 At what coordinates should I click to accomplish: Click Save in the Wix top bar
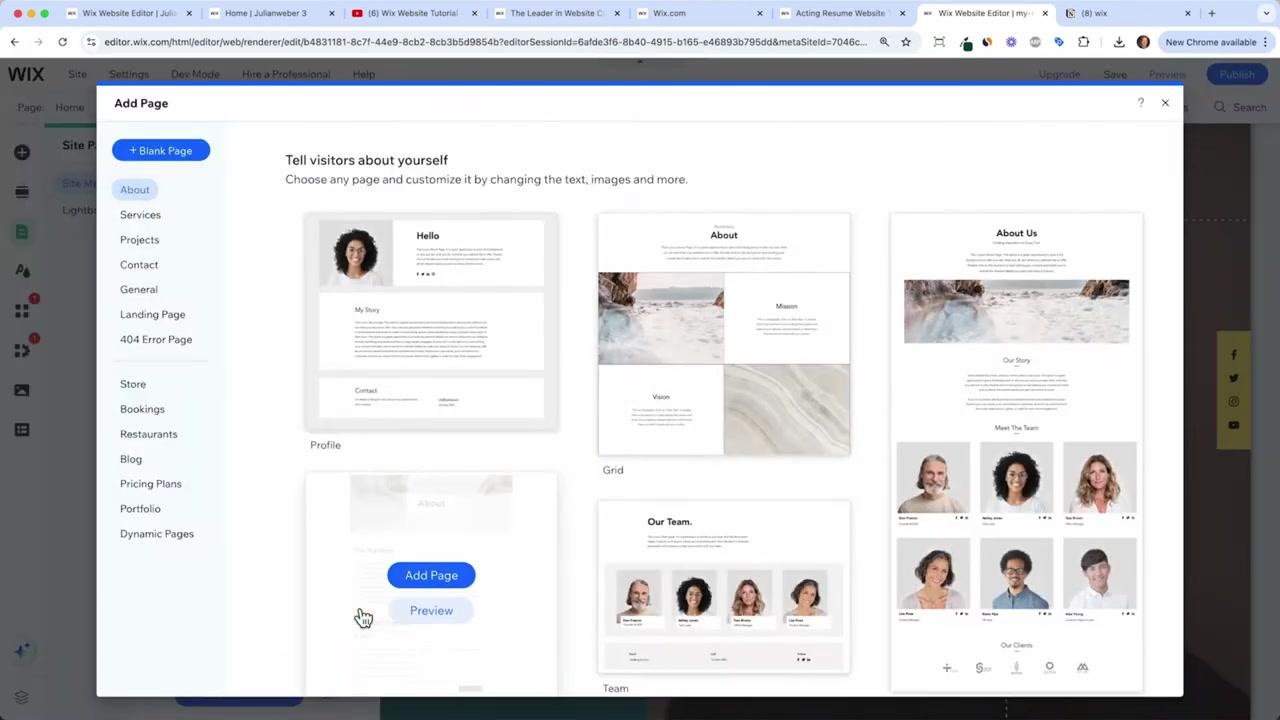(1115, 74)
